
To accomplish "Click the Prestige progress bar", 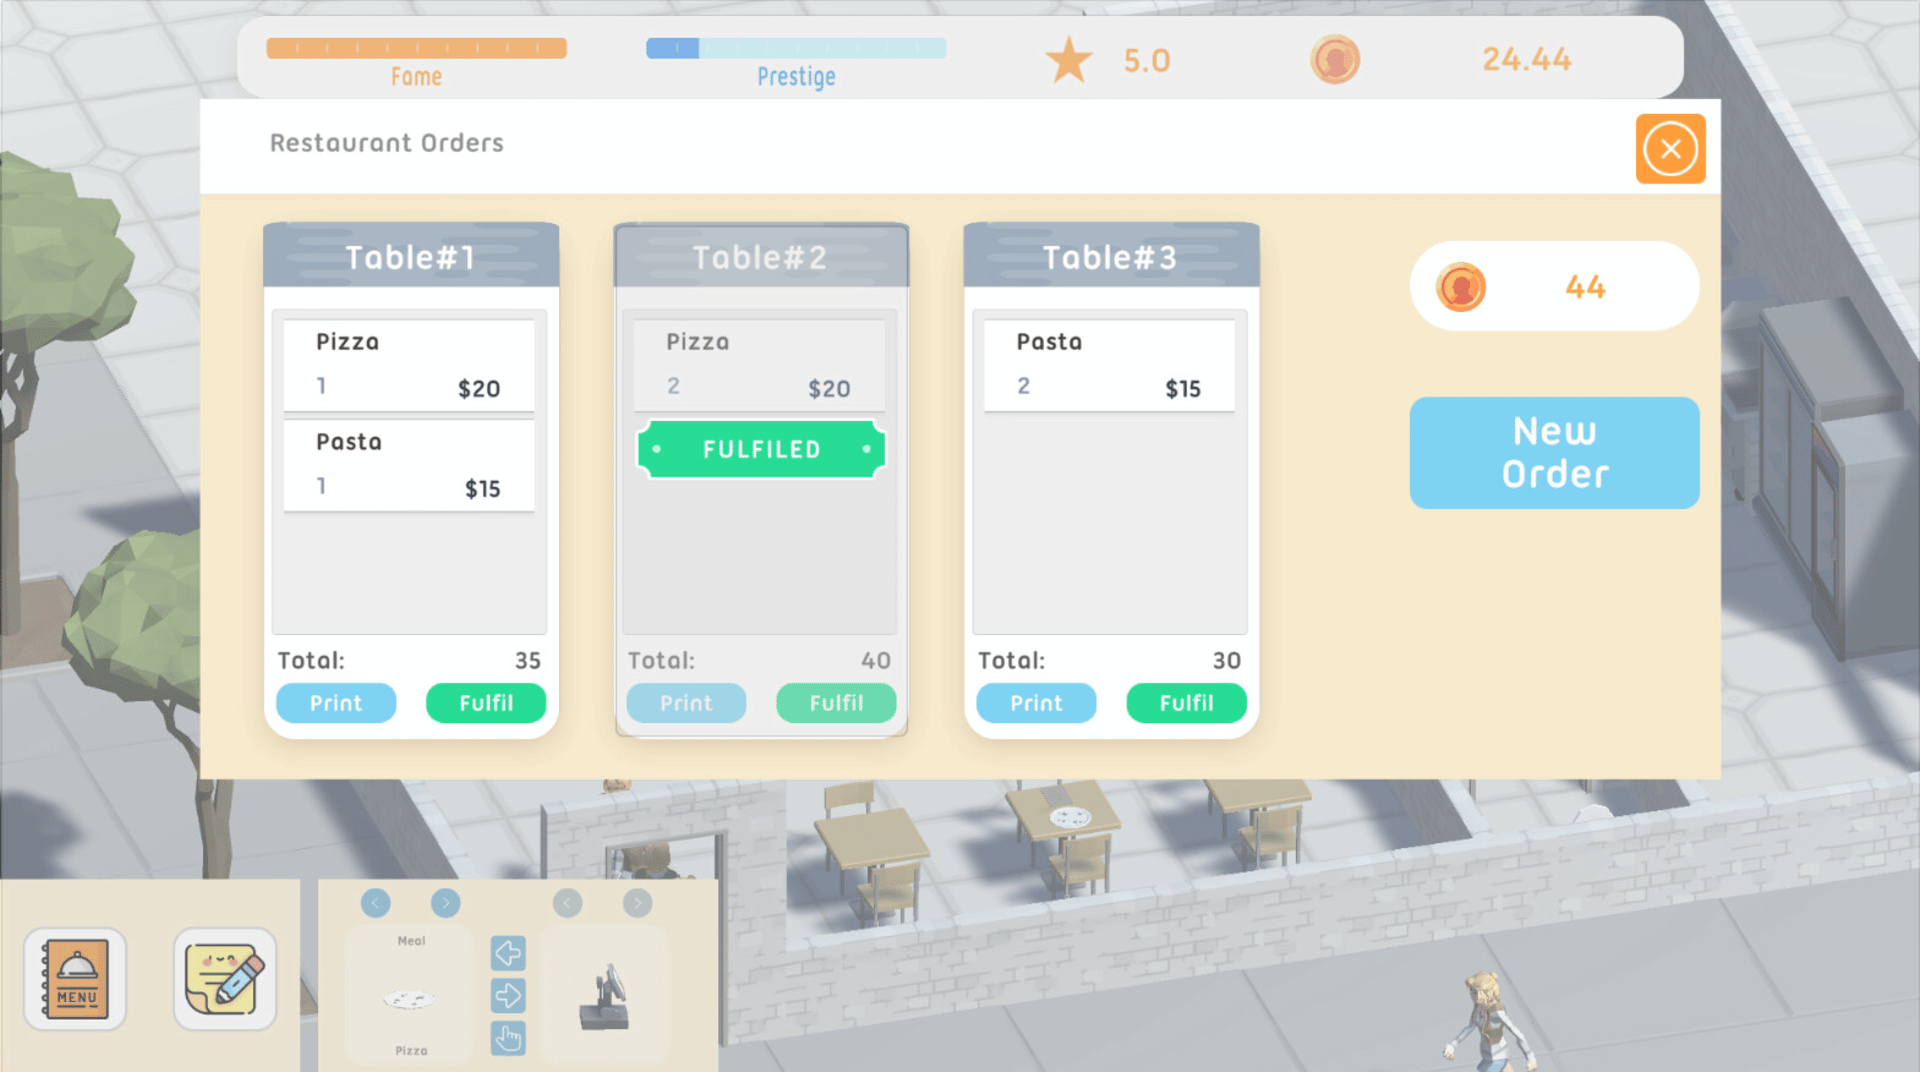I will (796, 48).
